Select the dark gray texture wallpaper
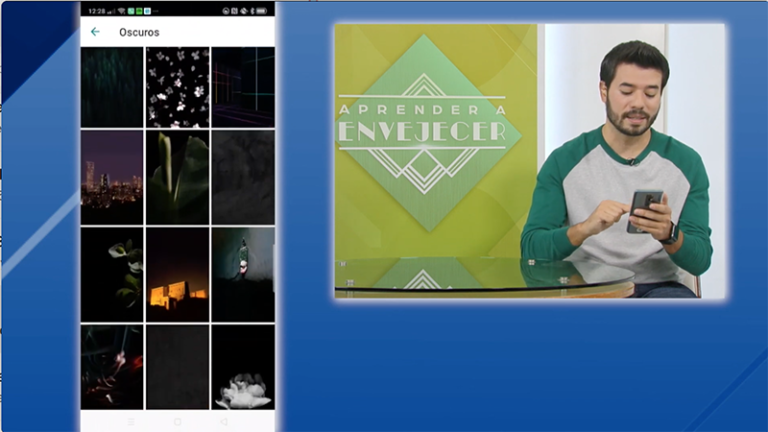The image size is (768, 432). pos(243,177)
